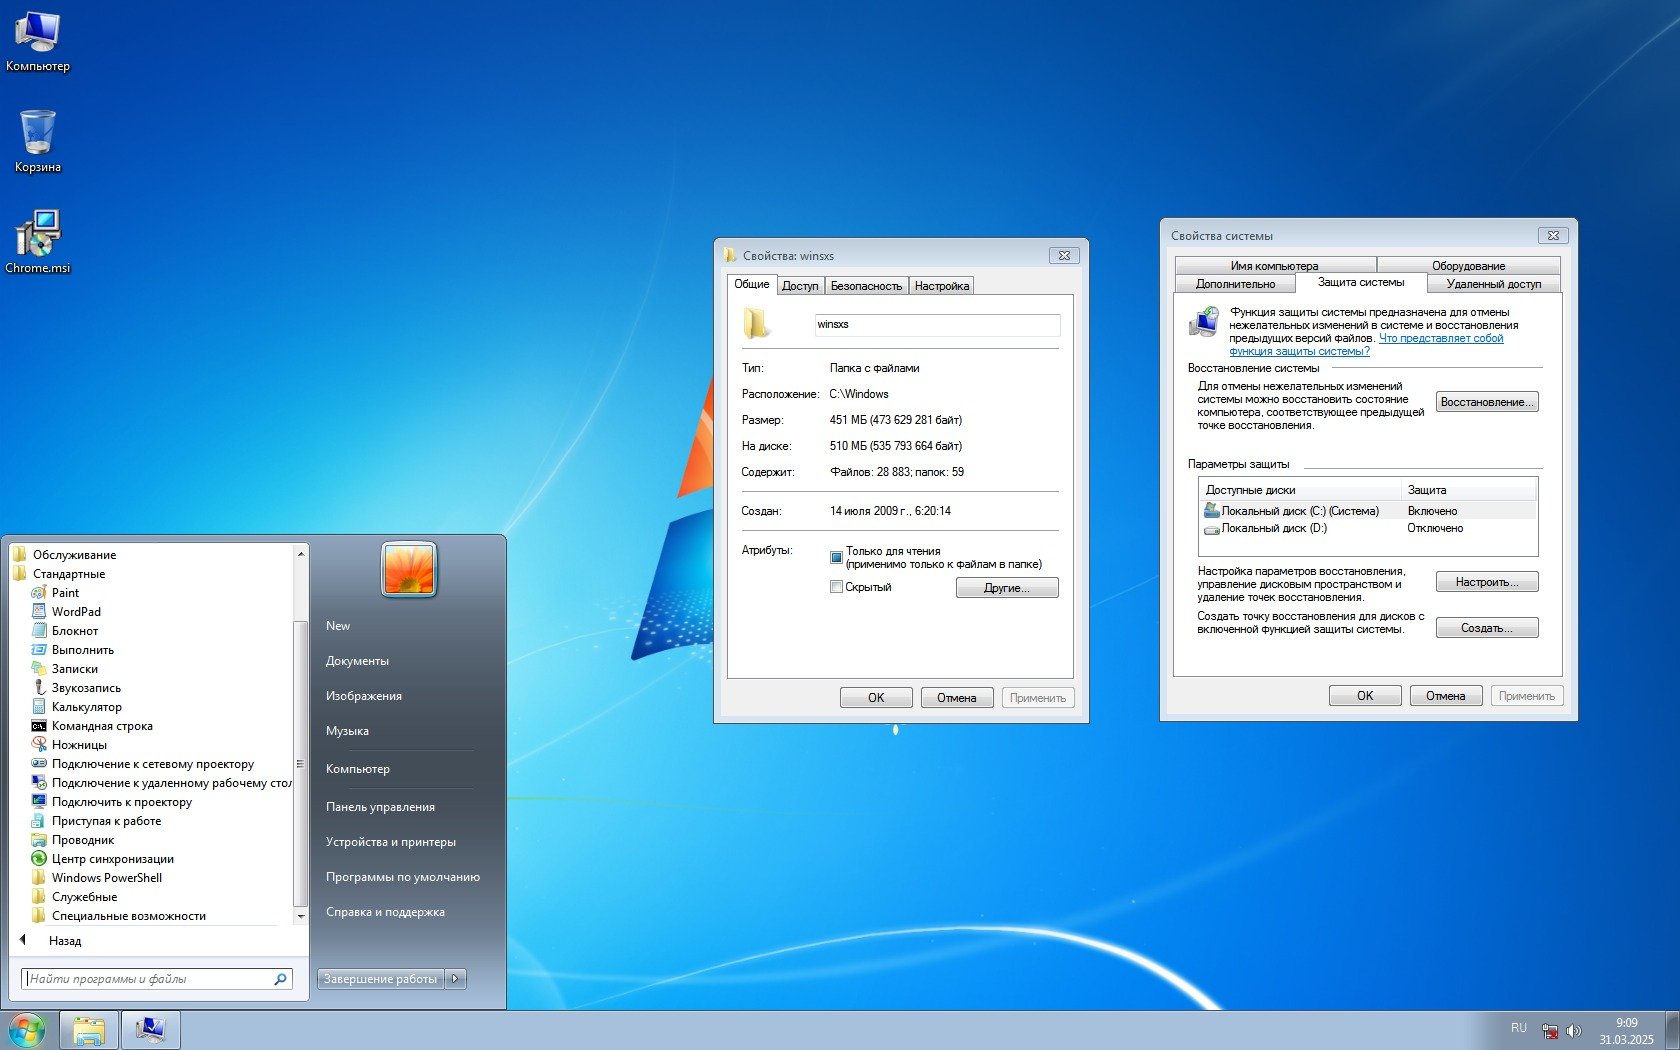Launch Paint from the Start menu list
1680x1050 pixels.
point(65,593)
